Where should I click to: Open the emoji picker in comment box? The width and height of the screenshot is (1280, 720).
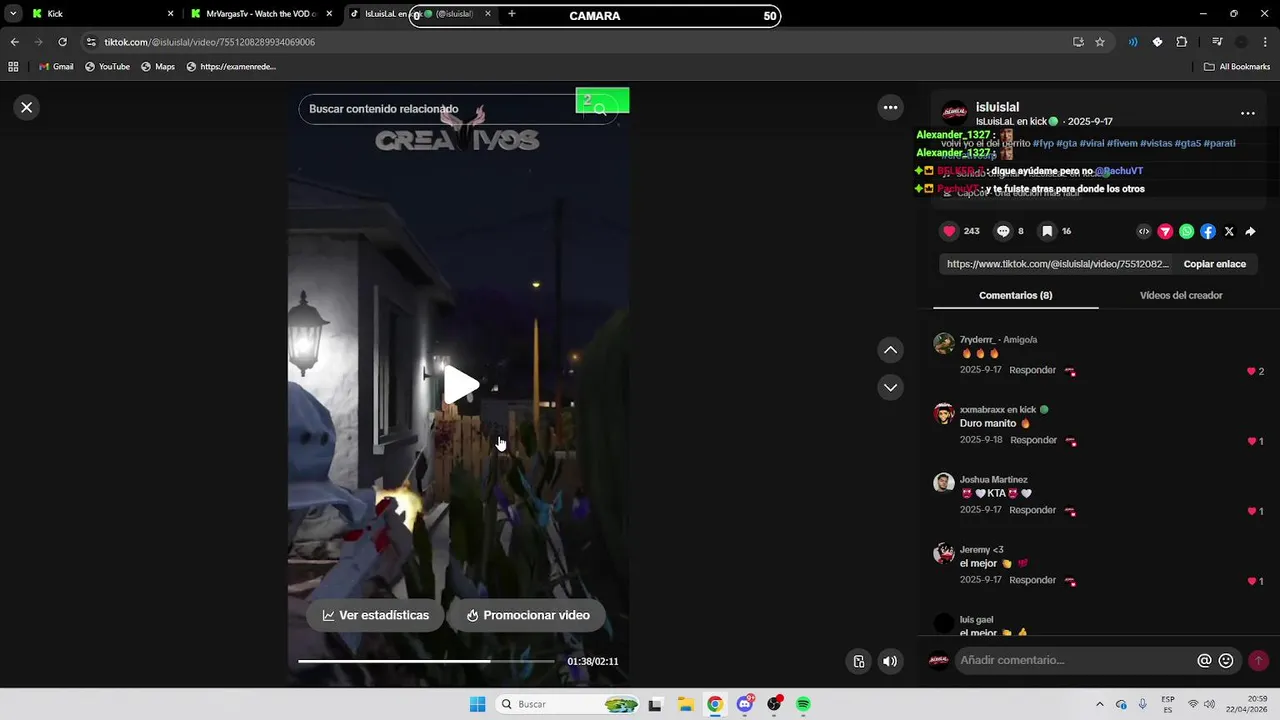coord(1226,660)
